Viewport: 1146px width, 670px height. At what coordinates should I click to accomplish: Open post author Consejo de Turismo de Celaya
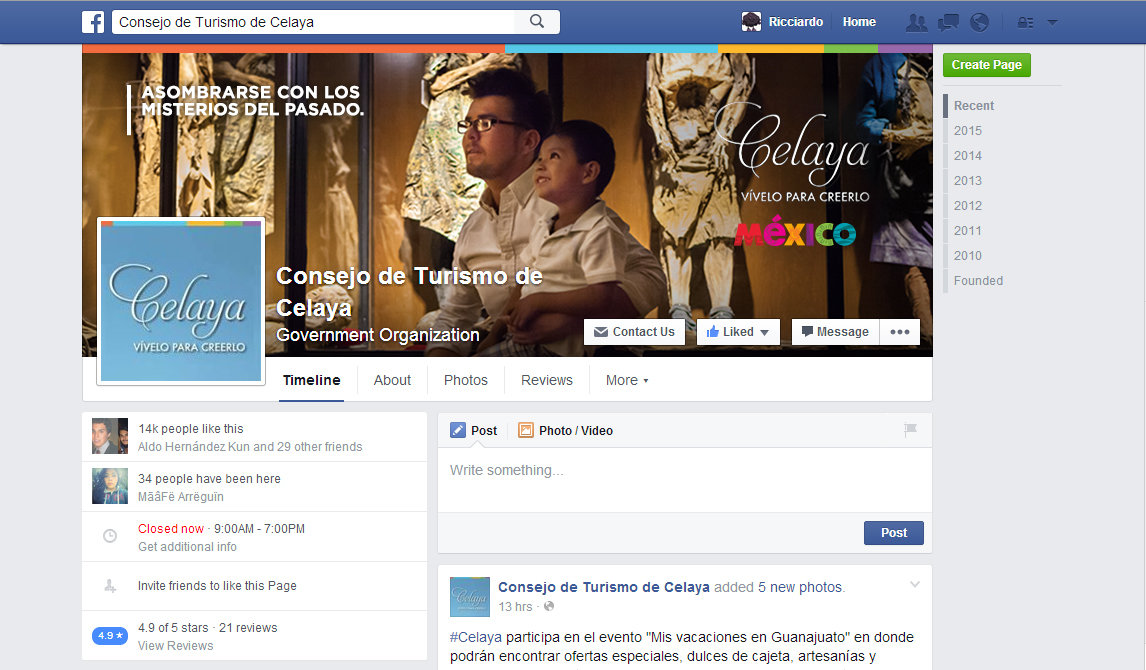[604, 587]
